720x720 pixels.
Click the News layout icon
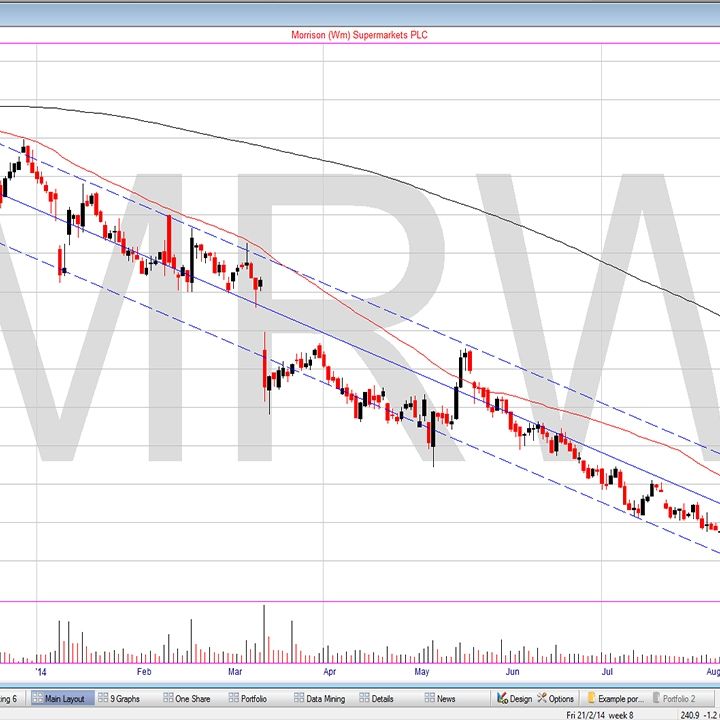pyautogui.click(x=430, y=698)
